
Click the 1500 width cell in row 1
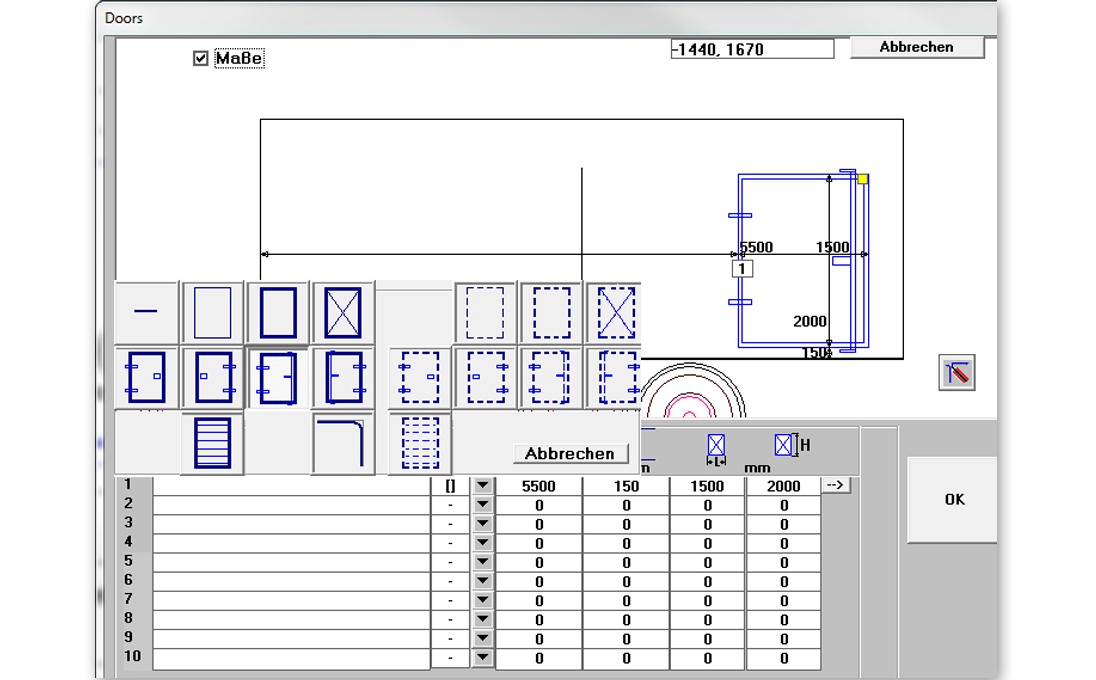tap(707, 486)
